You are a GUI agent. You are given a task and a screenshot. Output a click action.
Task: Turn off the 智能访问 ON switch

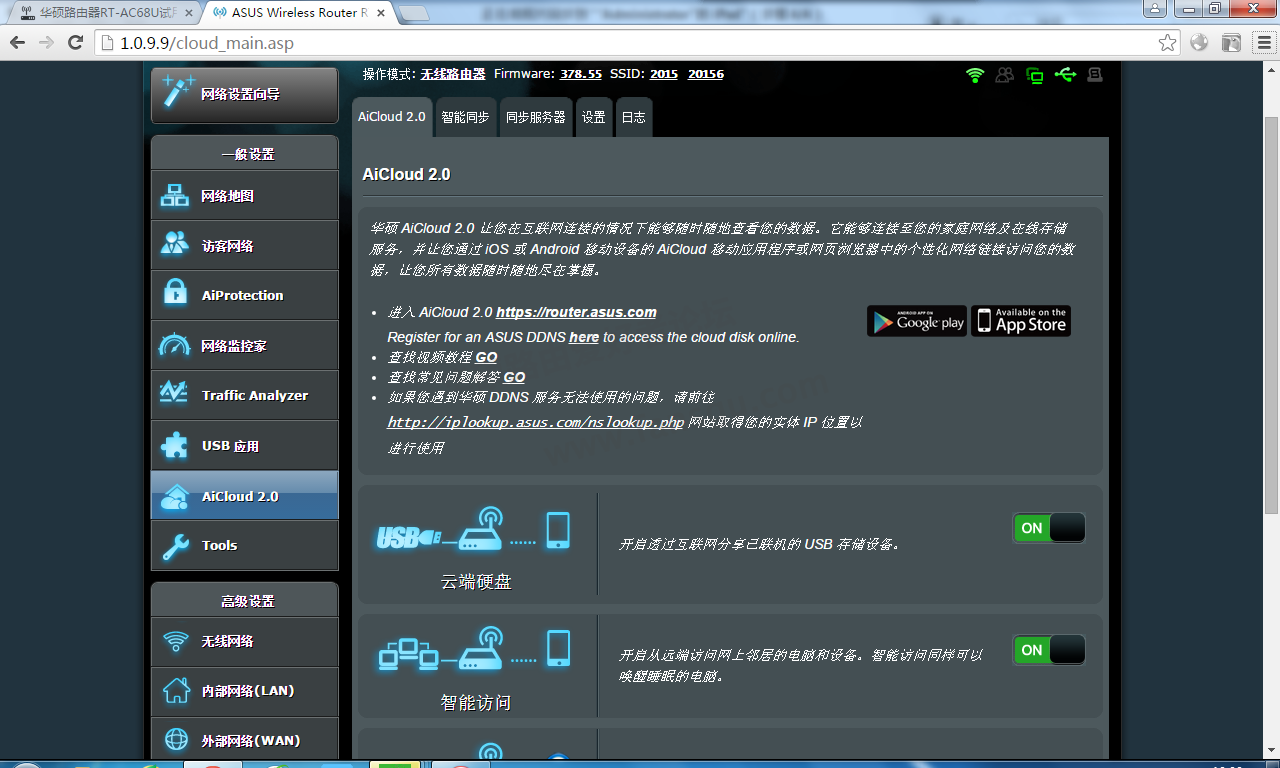[1049, 650]
